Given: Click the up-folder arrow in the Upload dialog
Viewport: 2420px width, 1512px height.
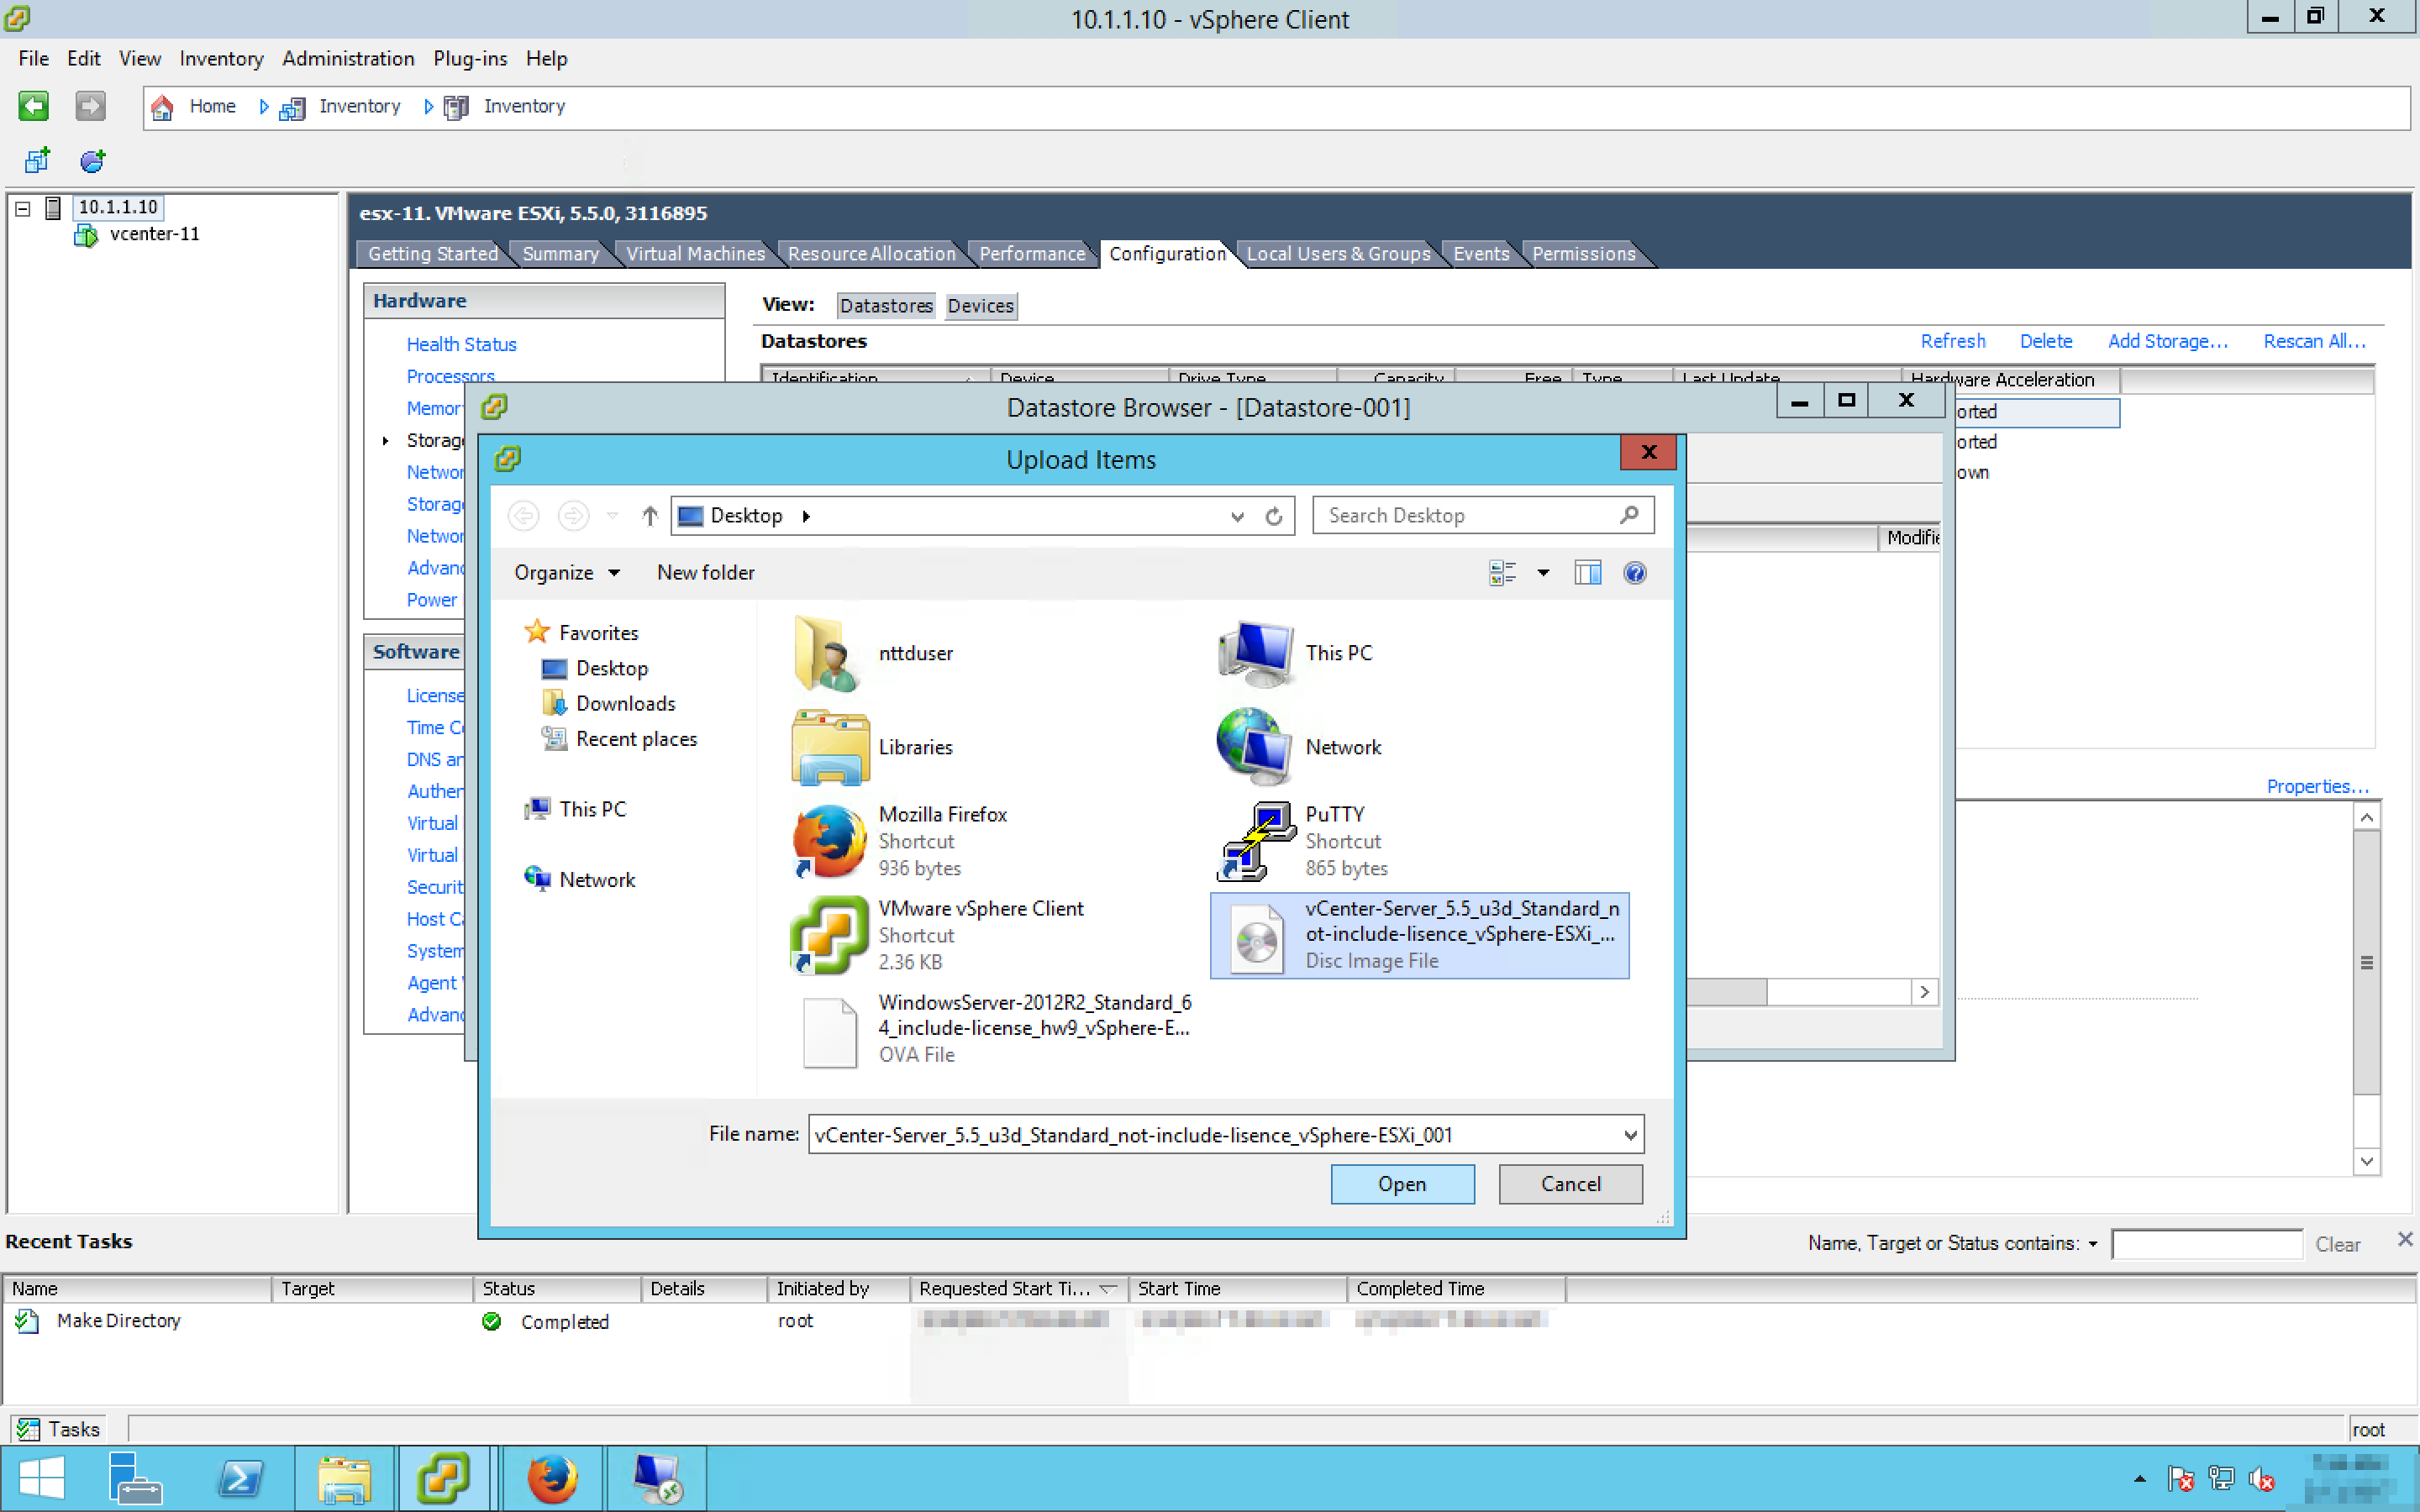Looking at the screenshot, I should point(650,516).
